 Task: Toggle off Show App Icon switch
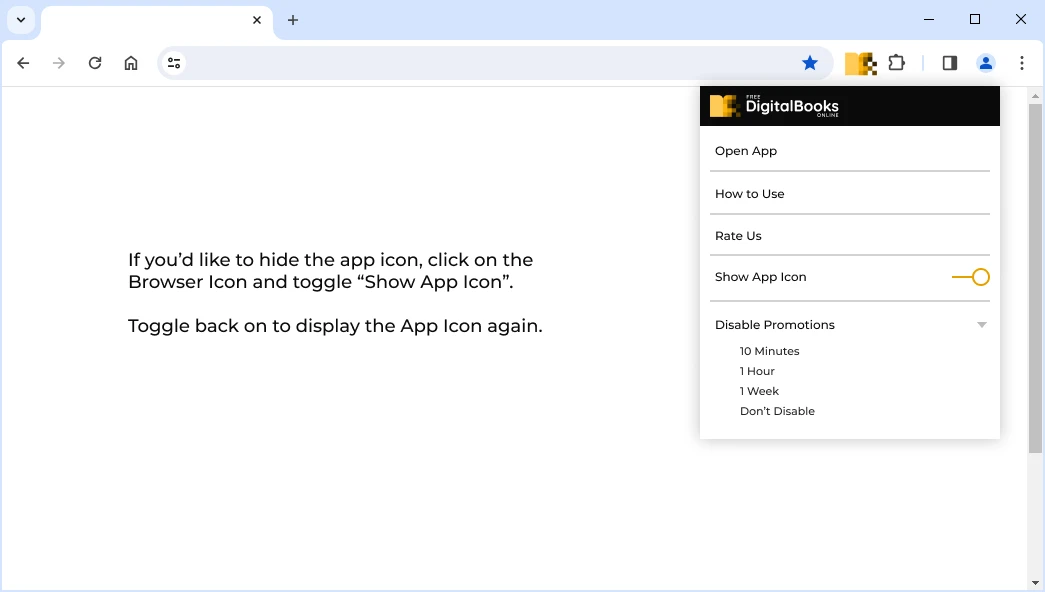tap(971, 277)
